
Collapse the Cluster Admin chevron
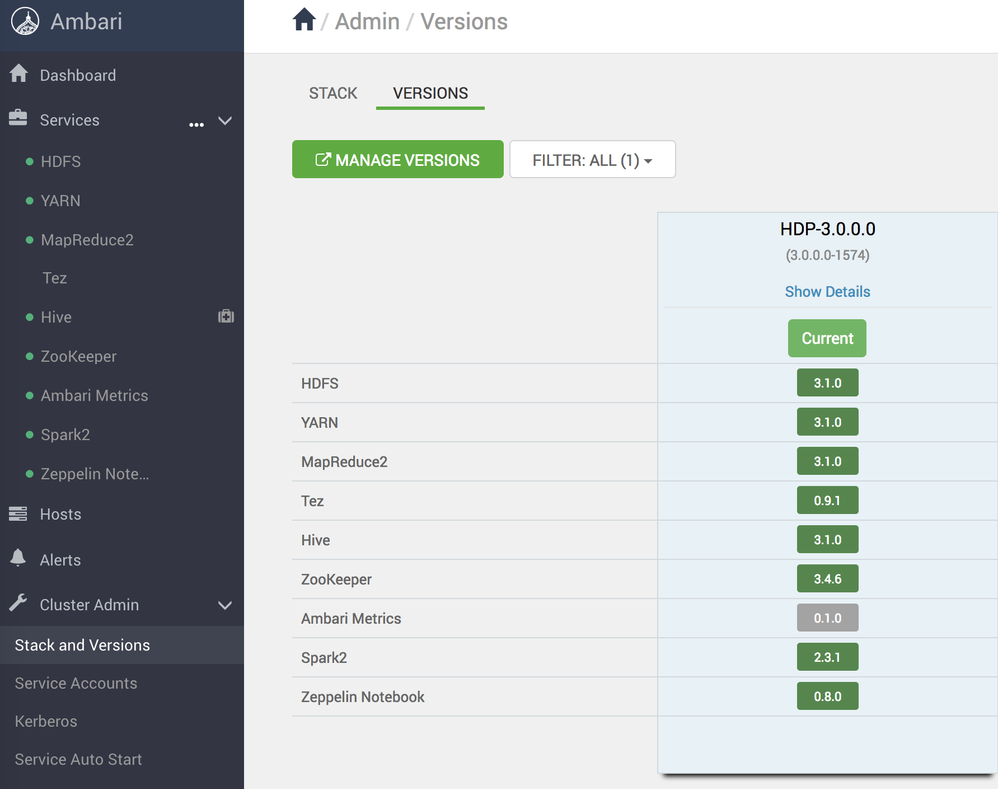coord(225,605)
